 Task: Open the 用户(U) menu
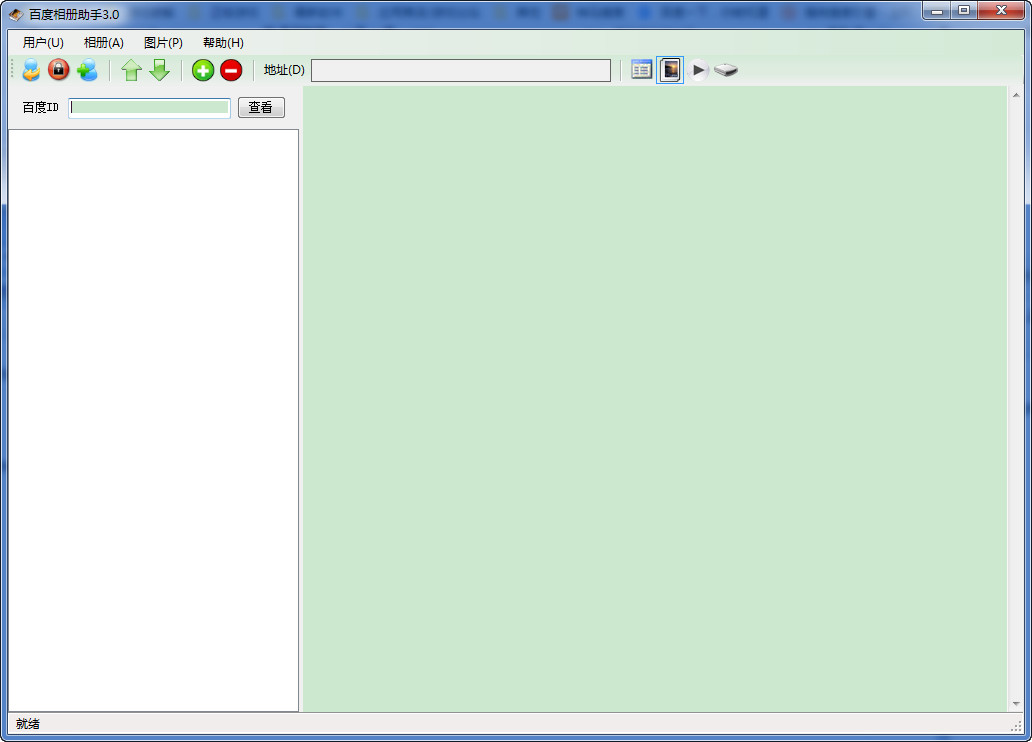click(43, 43)
